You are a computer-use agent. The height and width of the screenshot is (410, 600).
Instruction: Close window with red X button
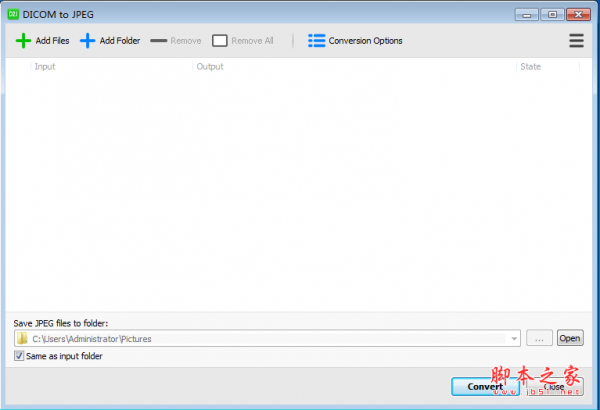(x=579, y=15)
